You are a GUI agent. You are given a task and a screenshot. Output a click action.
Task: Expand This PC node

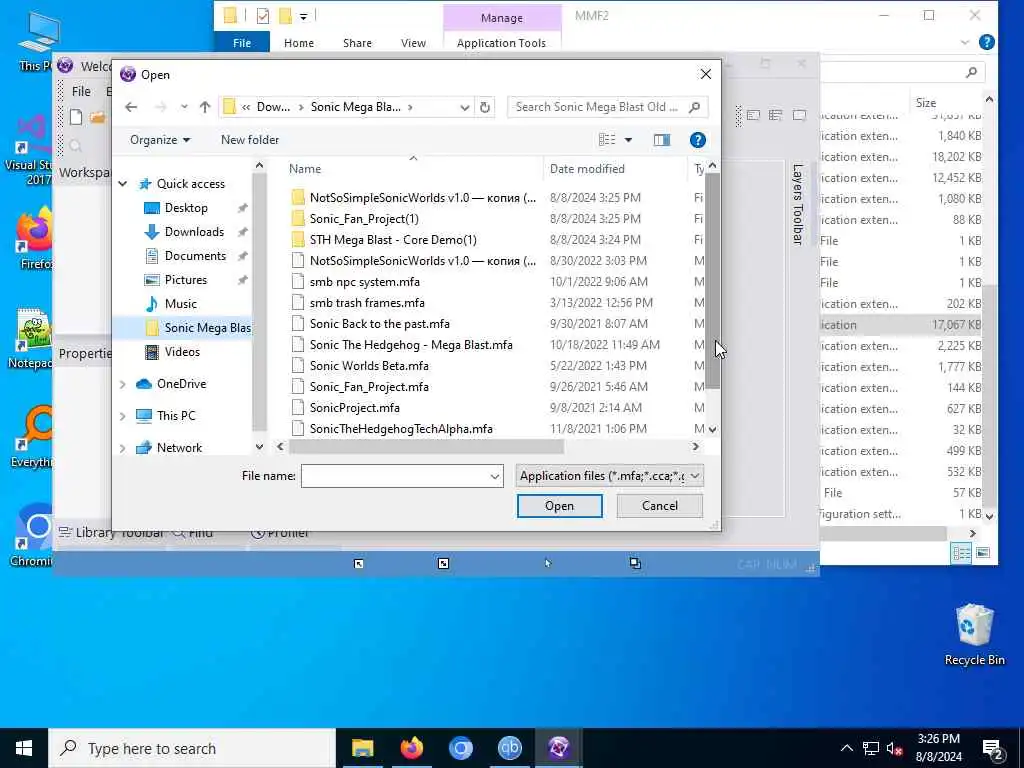[123, 416]
